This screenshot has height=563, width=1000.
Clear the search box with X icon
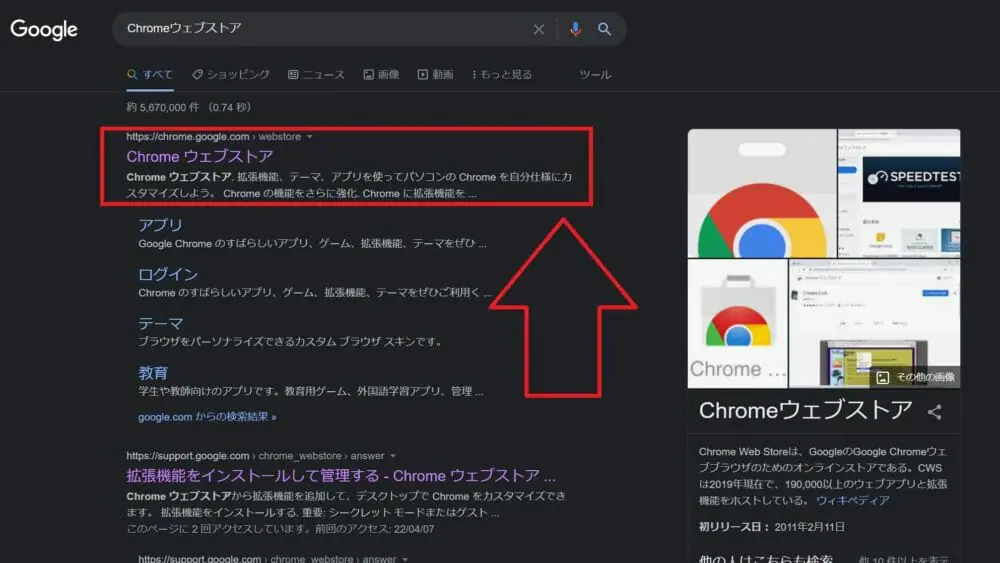pos(539,29)
